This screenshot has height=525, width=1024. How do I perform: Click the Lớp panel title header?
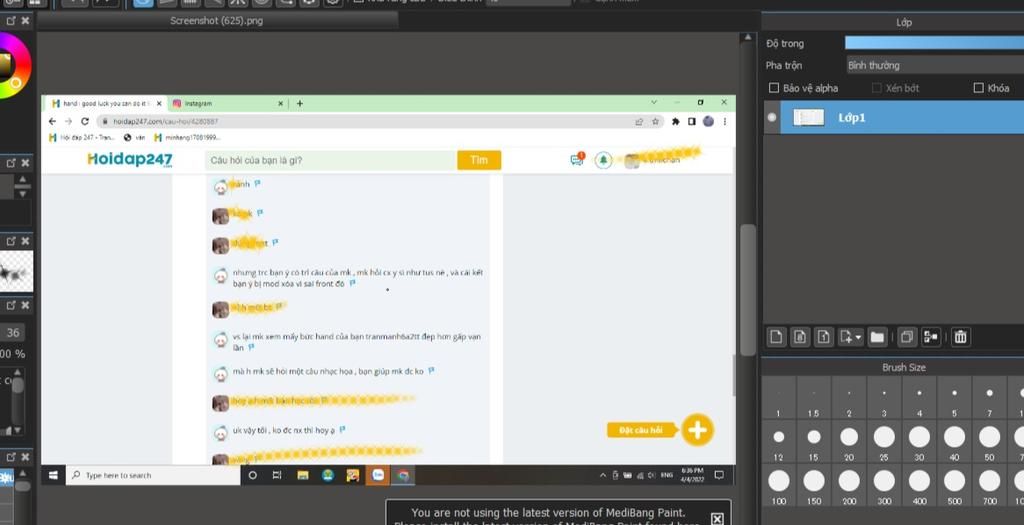[x=904, y=22]
